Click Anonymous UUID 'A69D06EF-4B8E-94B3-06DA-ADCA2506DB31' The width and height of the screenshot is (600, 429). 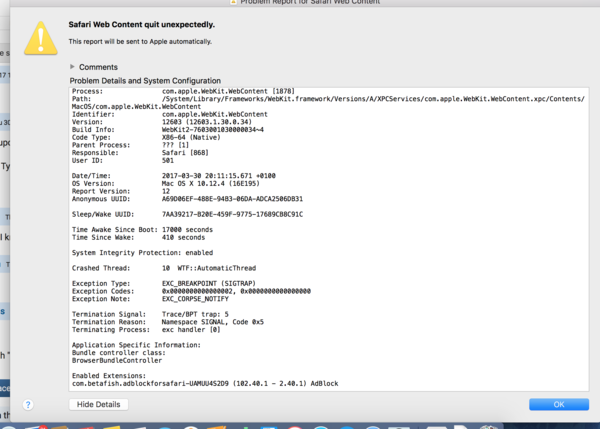pos(232,199)
